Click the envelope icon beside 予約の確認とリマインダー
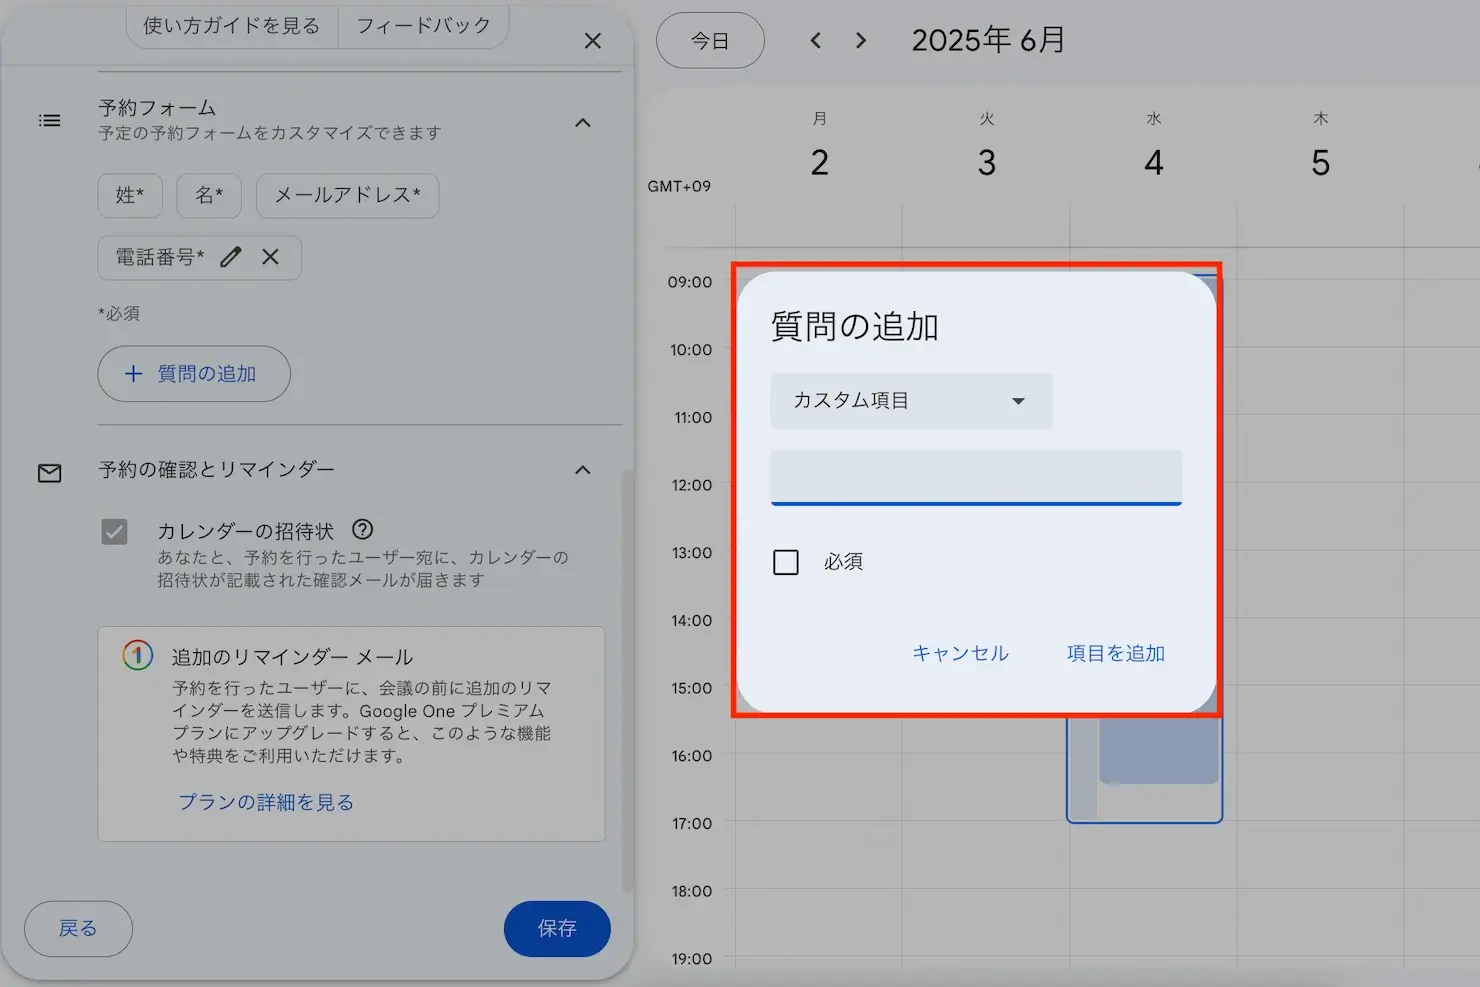 [x=49, y=473]
